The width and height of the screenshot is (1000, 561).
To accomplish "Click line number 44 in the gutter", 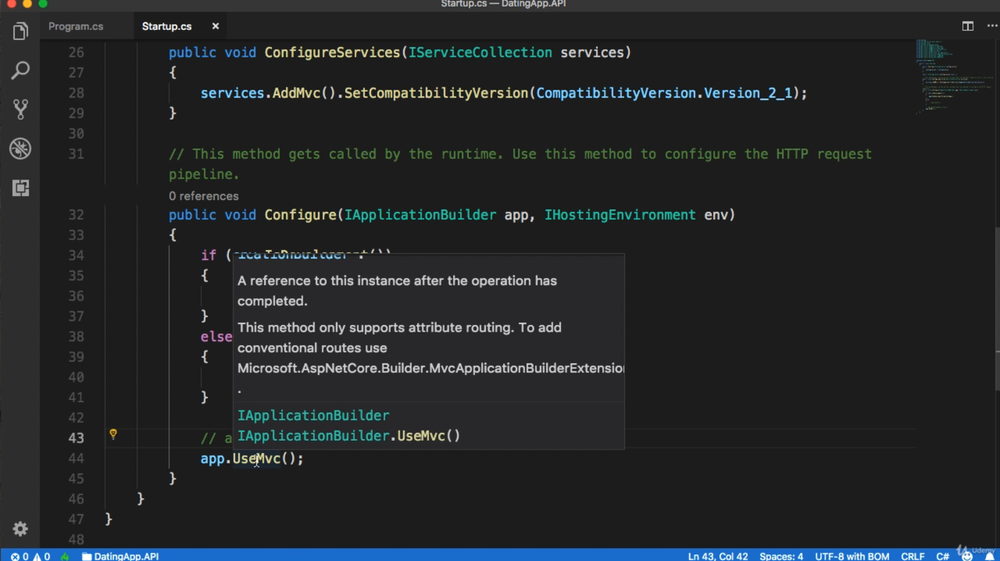I will [76, 458].
